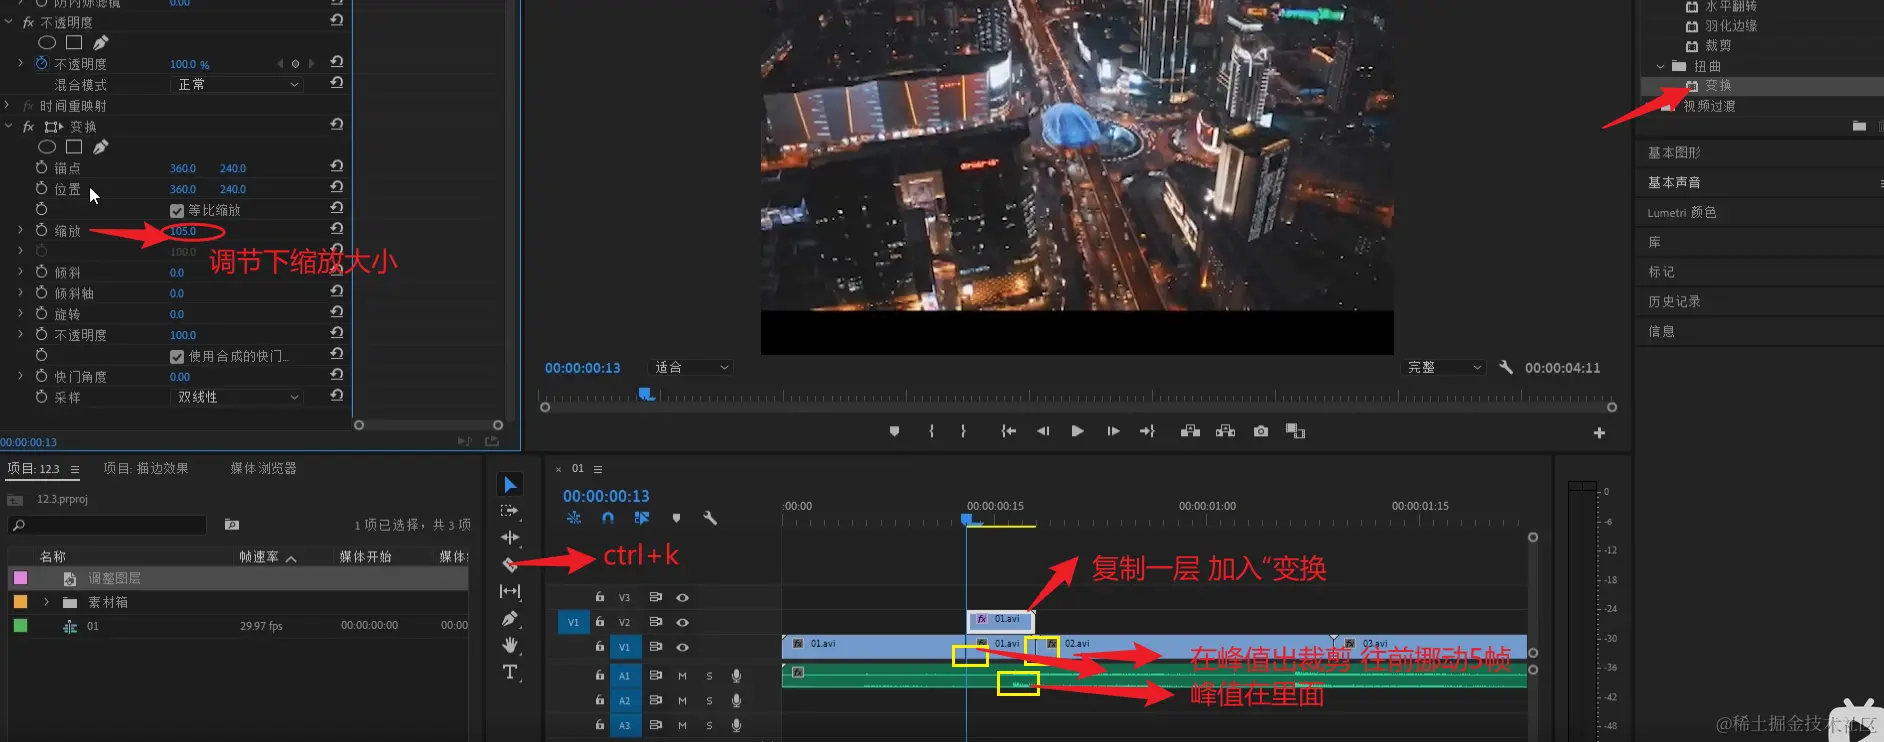Click the pink label swatch for 调整图层
Viewport: 1884px width, 742px height.
[x=20, y=578]
